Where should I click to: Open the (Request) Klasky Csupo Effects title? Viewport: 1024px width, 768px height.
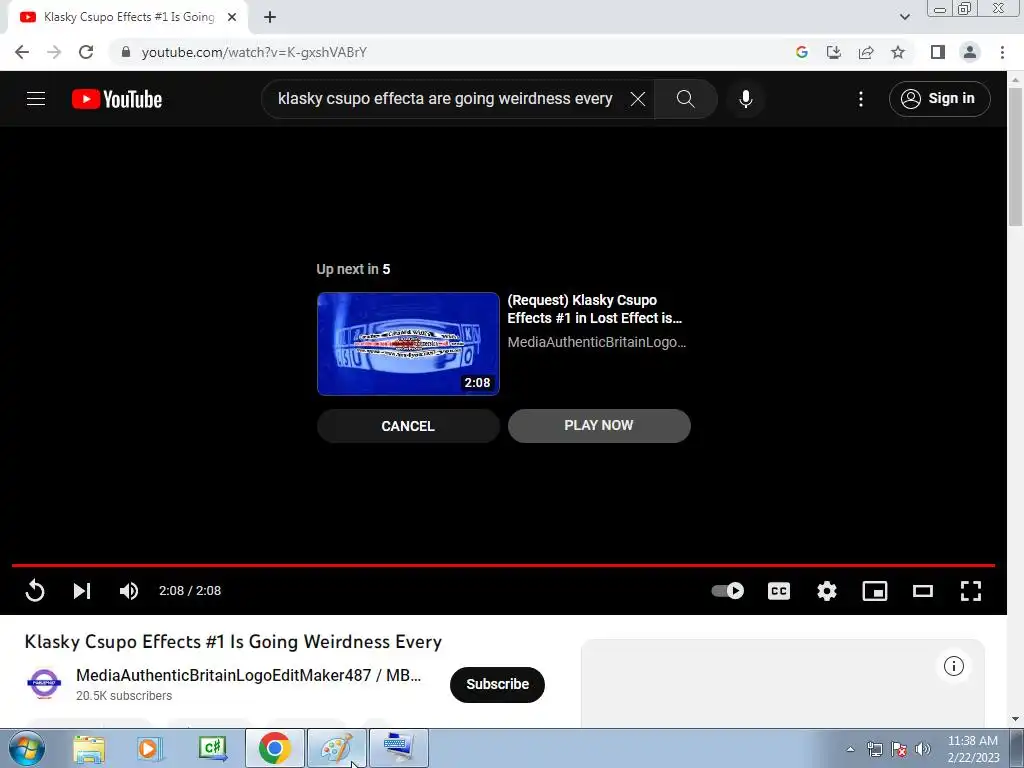pyautogui.click(x=595, y=309)
